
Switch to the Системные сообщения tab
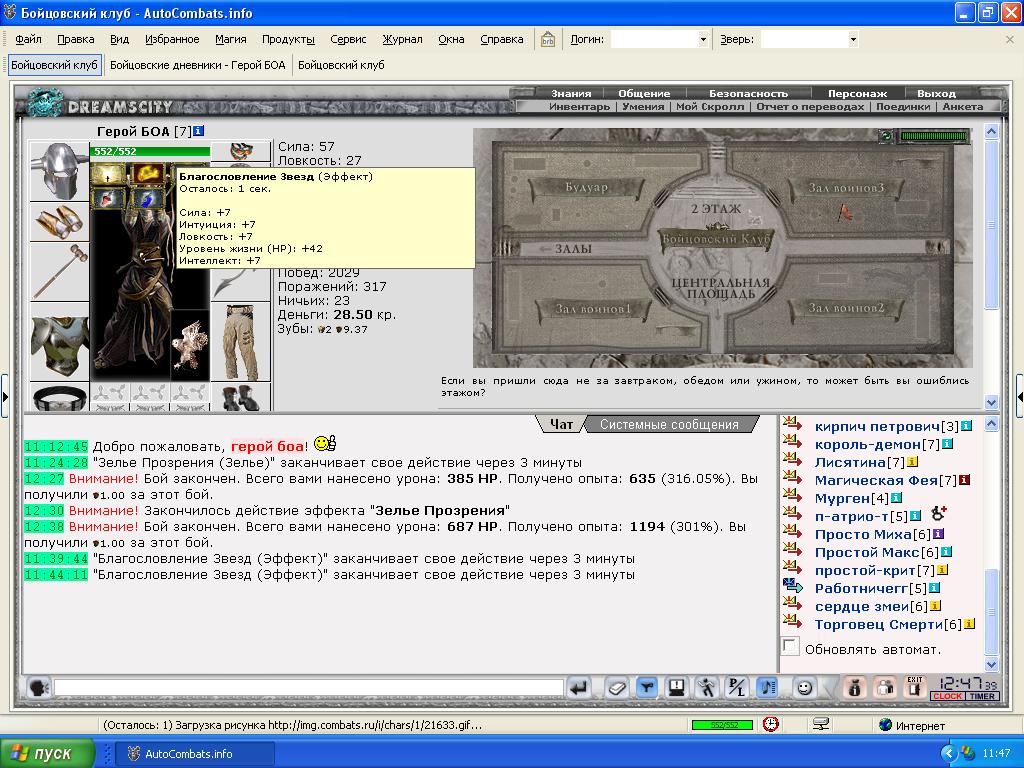(669, 424)
